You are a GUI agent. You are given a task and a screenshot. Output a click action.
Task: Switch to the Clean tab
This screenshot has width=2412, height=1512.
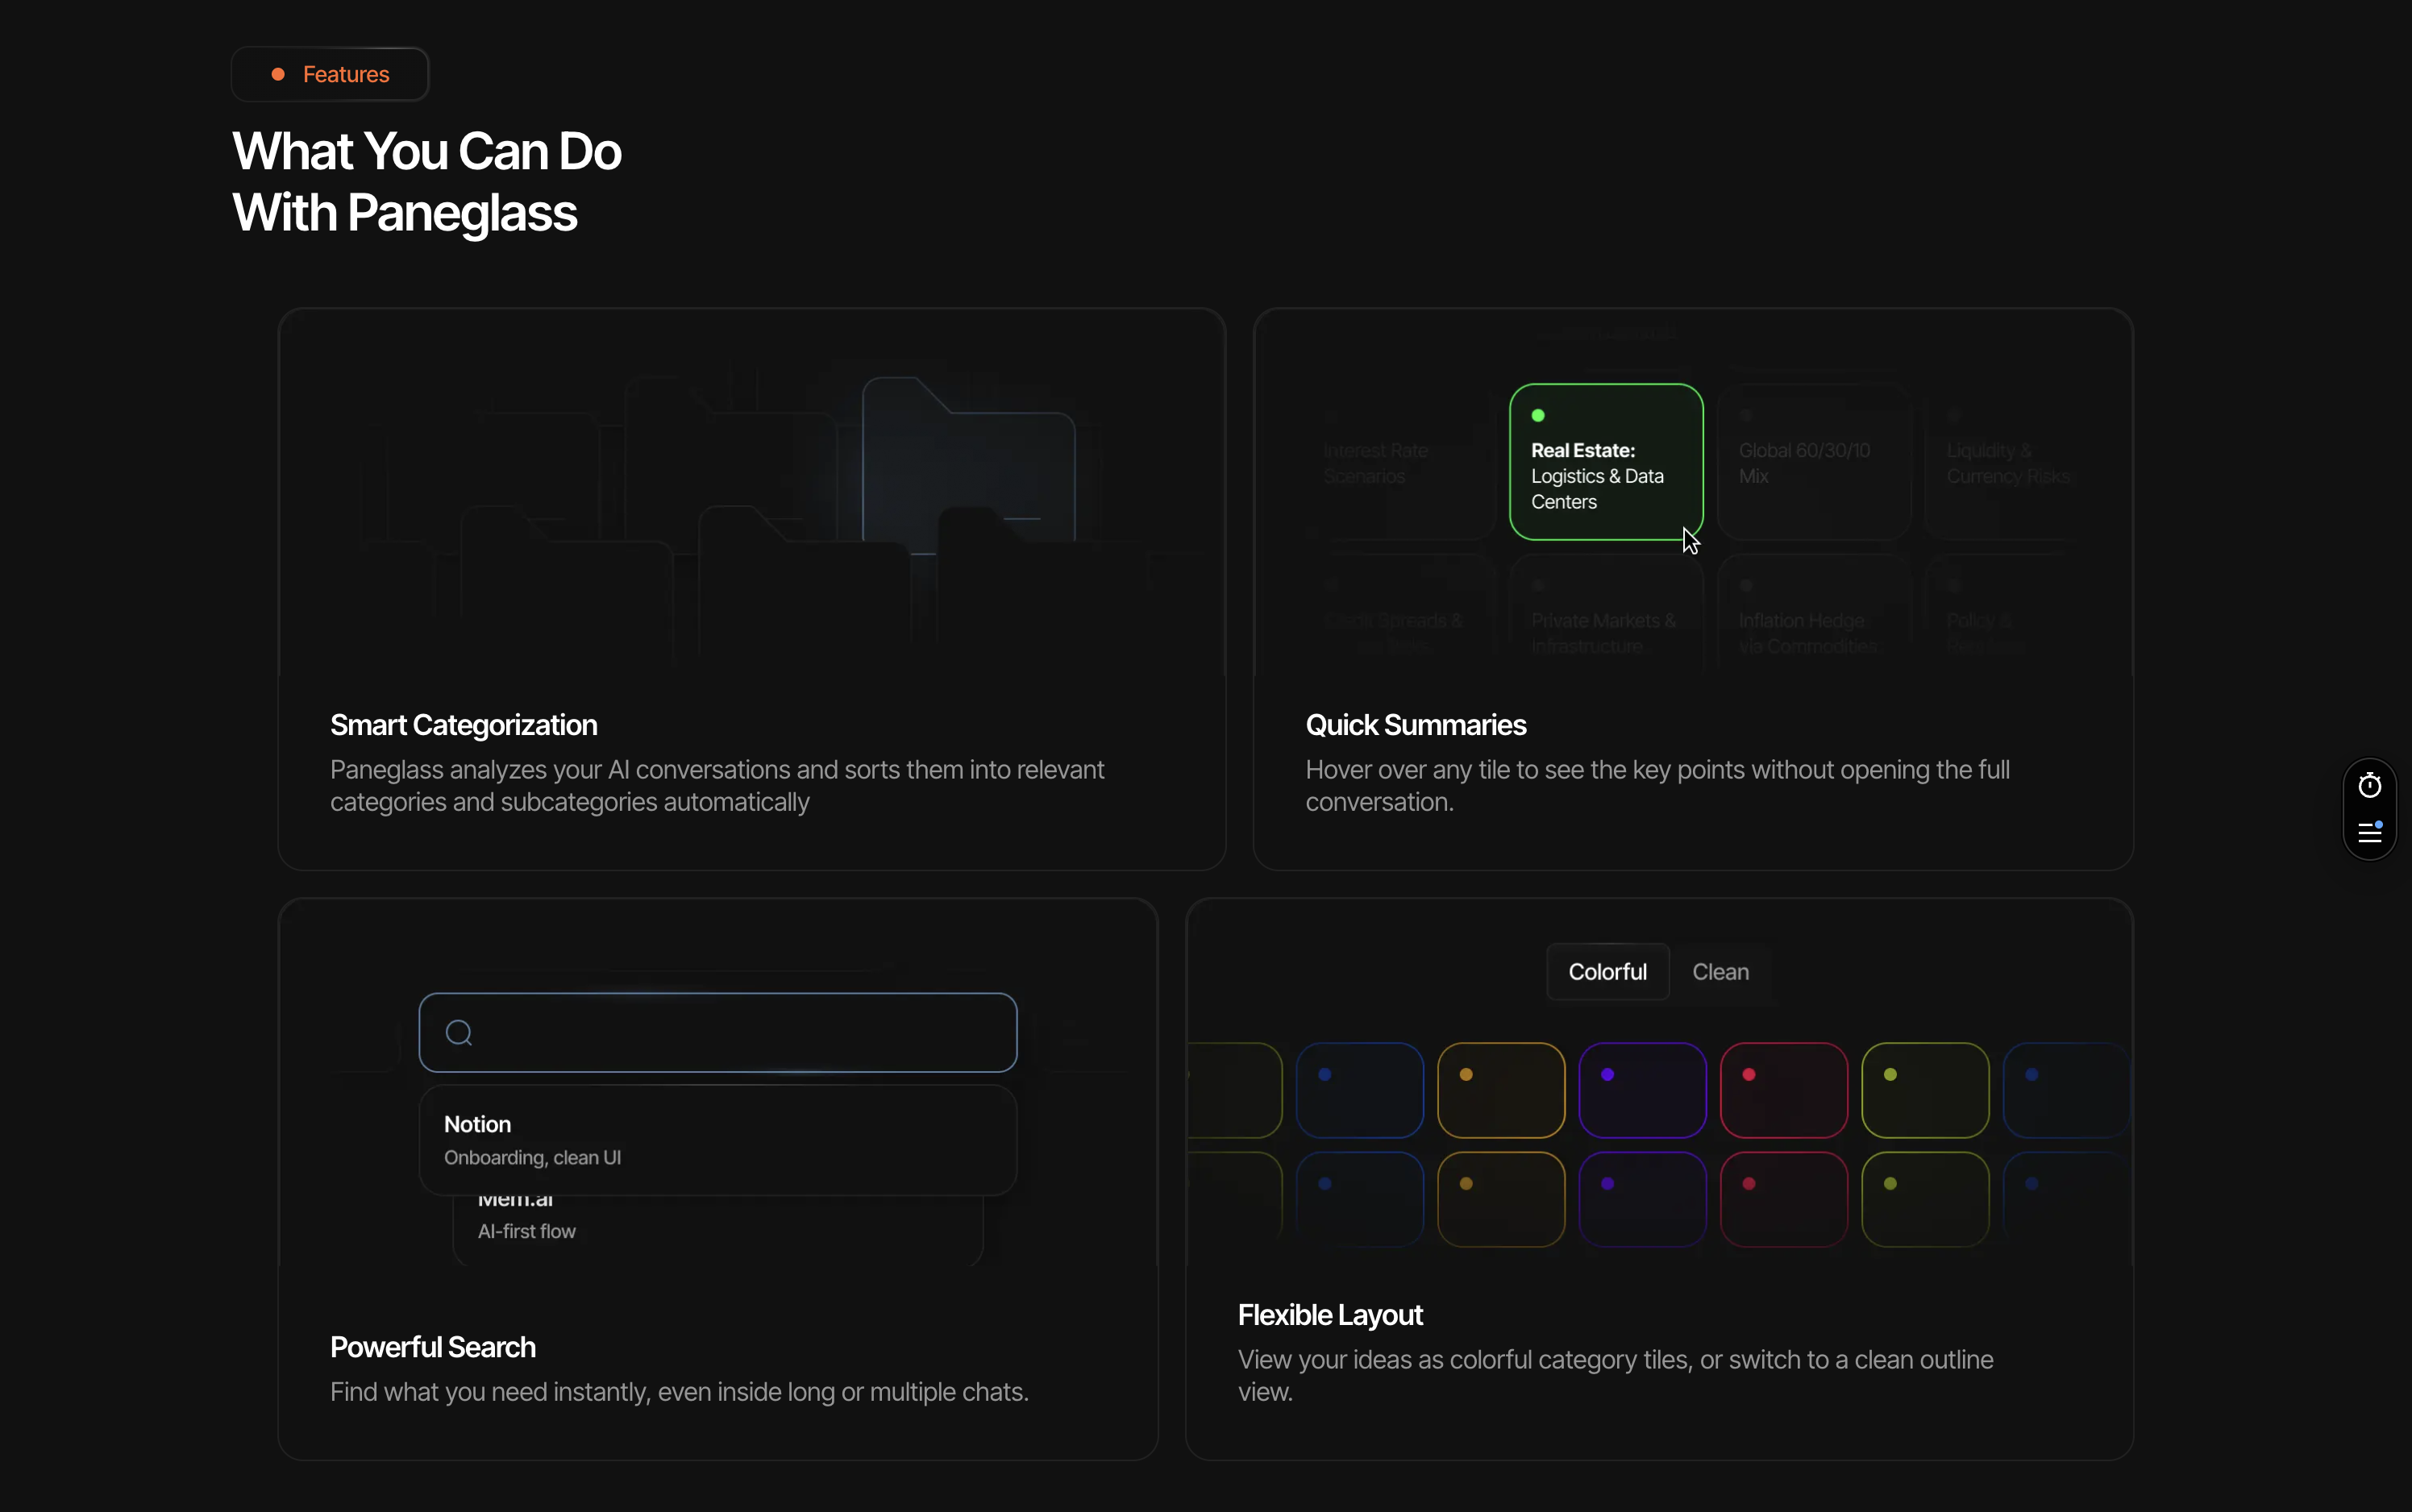point(1721,971)
